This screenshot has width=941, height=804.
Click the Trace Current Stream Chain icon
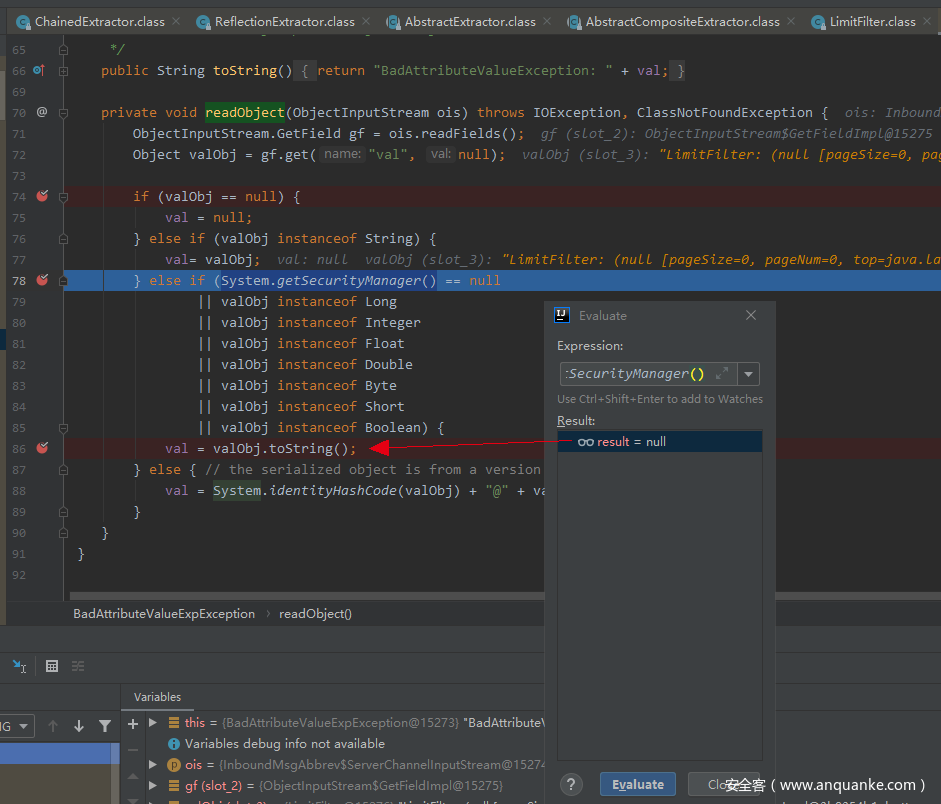pos(78,666)
